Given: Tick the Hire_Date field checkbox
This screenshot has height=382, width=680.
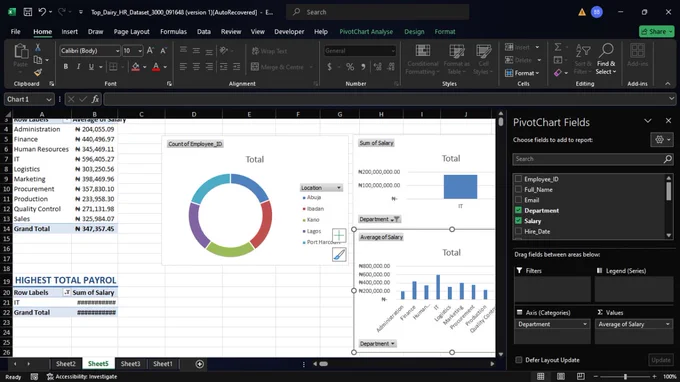Looking at the screenshot, I should [x=518, y=231].
